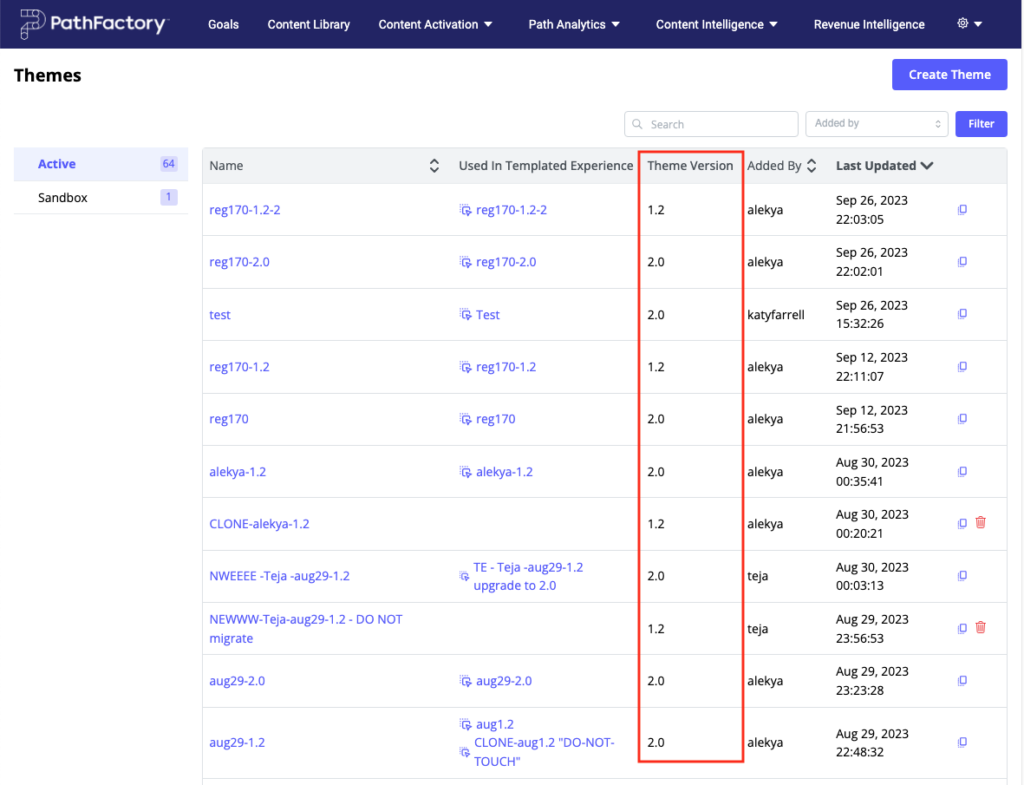Image resolution: width=1024 pixels, height=785 pixels.
Task: Copy the reg170-1.2-2 theme
Action: pos(961,209)
